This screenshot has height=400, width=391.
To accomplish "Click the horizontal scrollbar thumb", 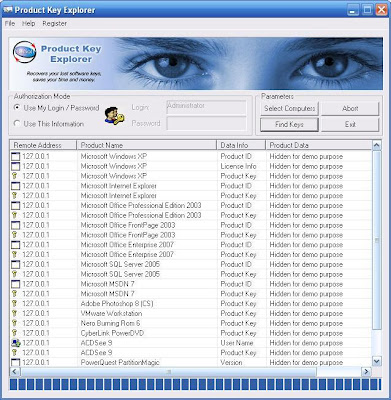I will click(x=169, y=371).
